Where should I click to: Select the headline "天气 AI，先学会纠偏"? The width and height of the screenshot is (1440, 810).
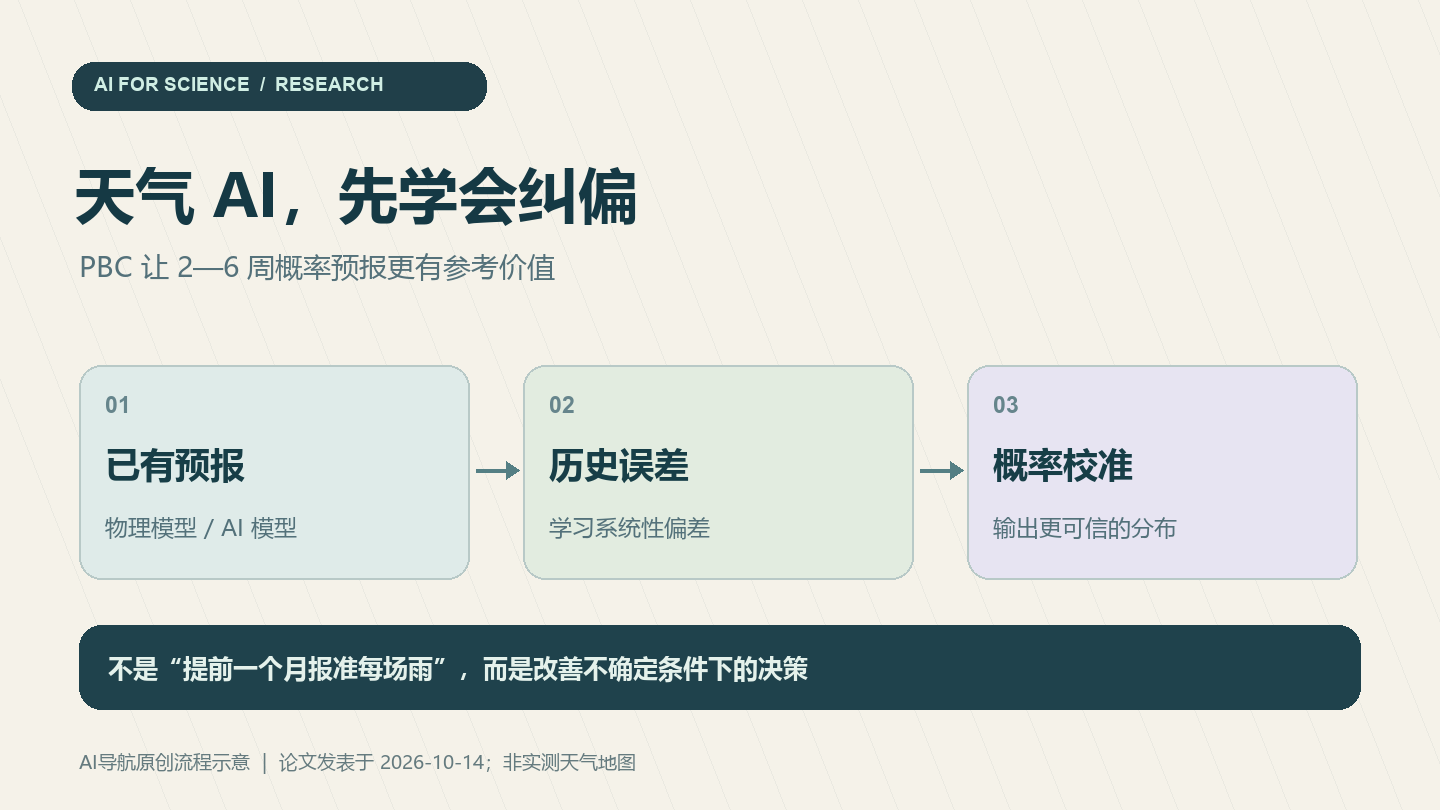[x=356, y=198]
